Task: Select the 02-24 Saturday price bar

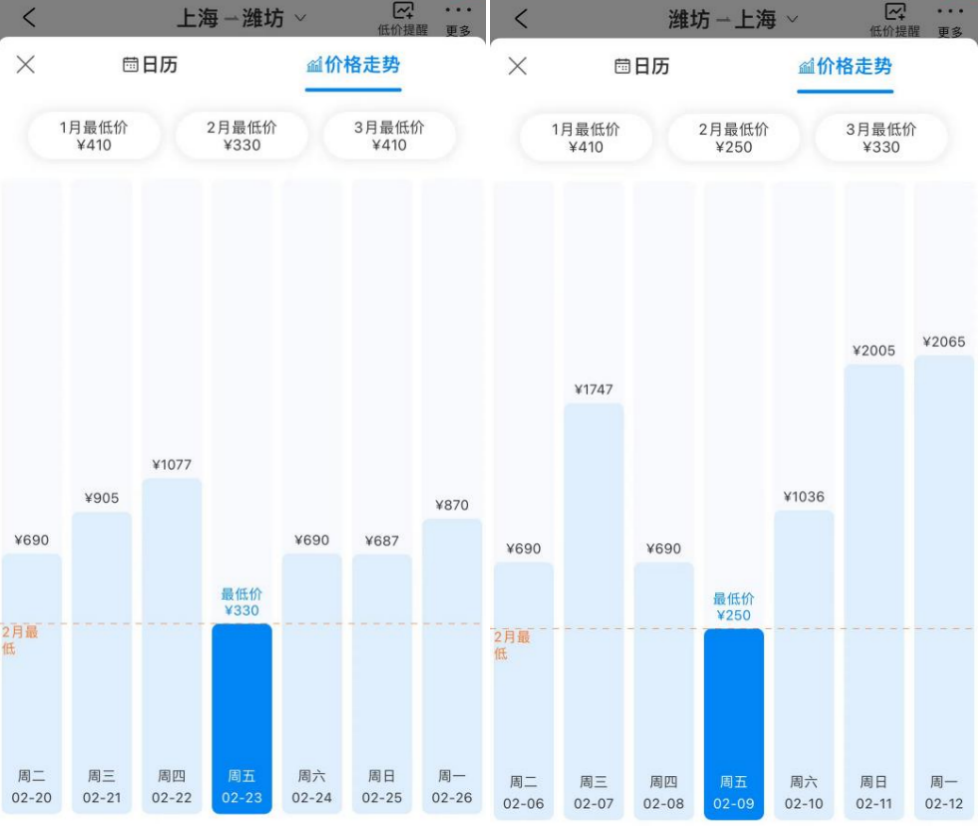Action: (x=312, y=684)
